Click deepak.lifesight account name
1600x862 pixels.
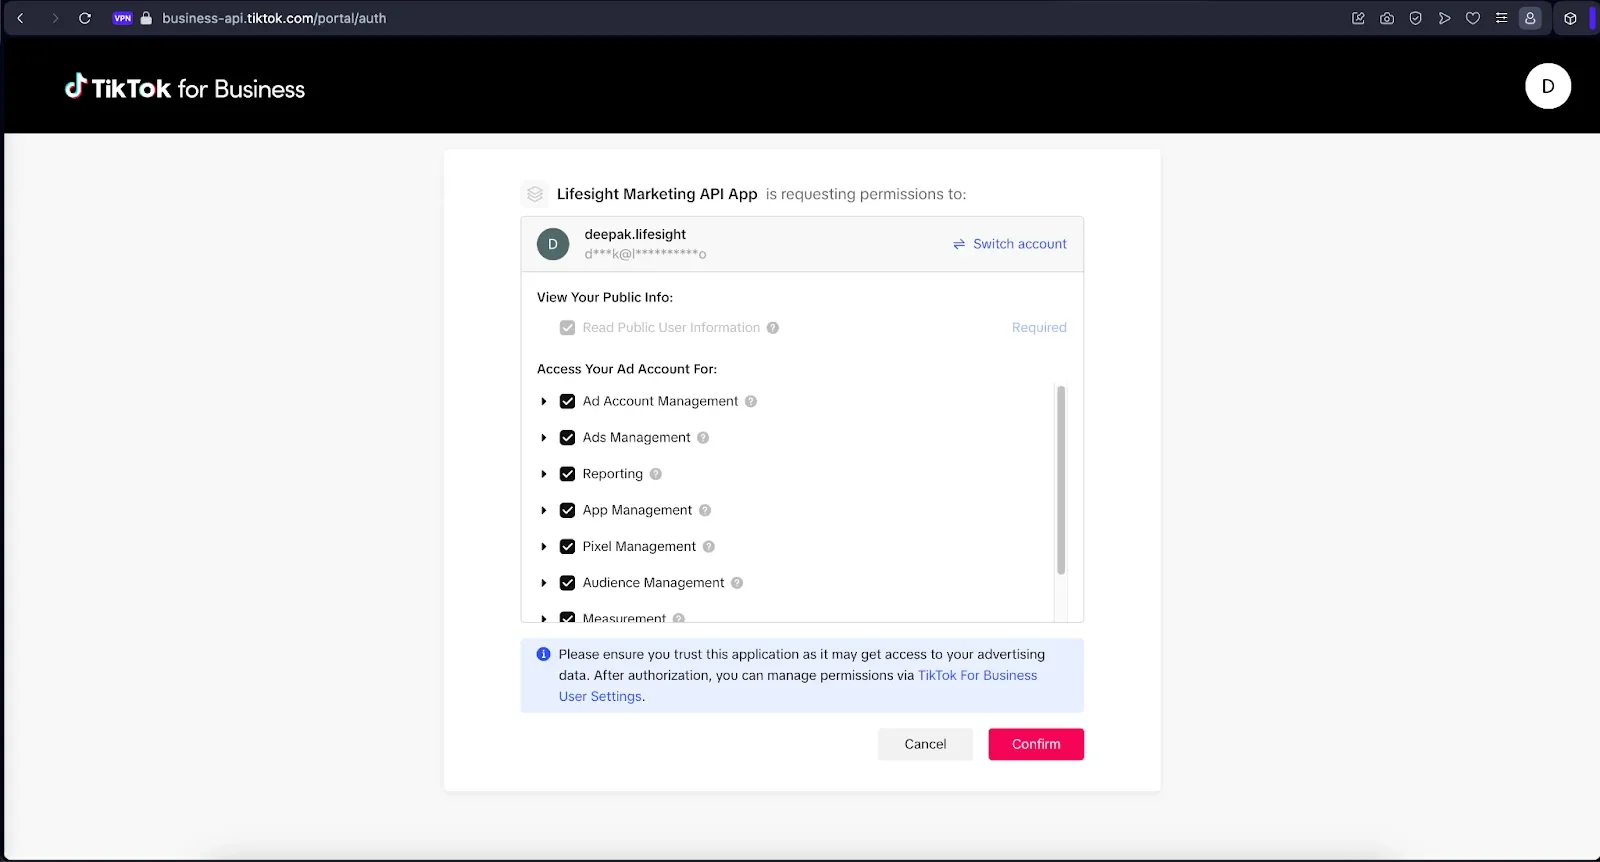(x=635, y=234)
